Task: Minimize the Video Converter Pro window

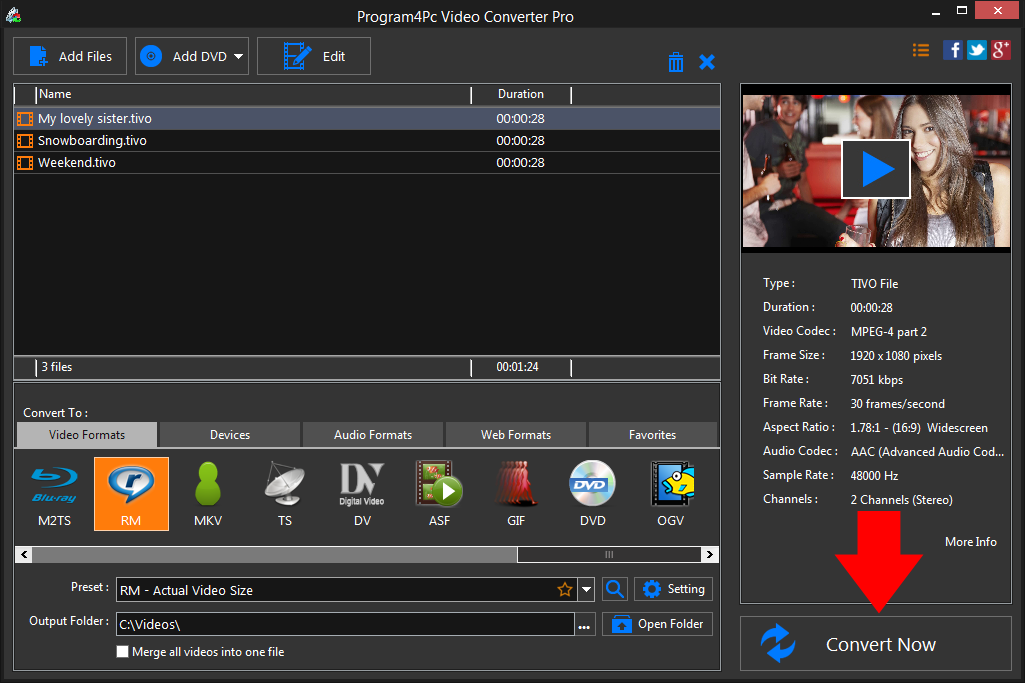Action: [x=936, y=11]
